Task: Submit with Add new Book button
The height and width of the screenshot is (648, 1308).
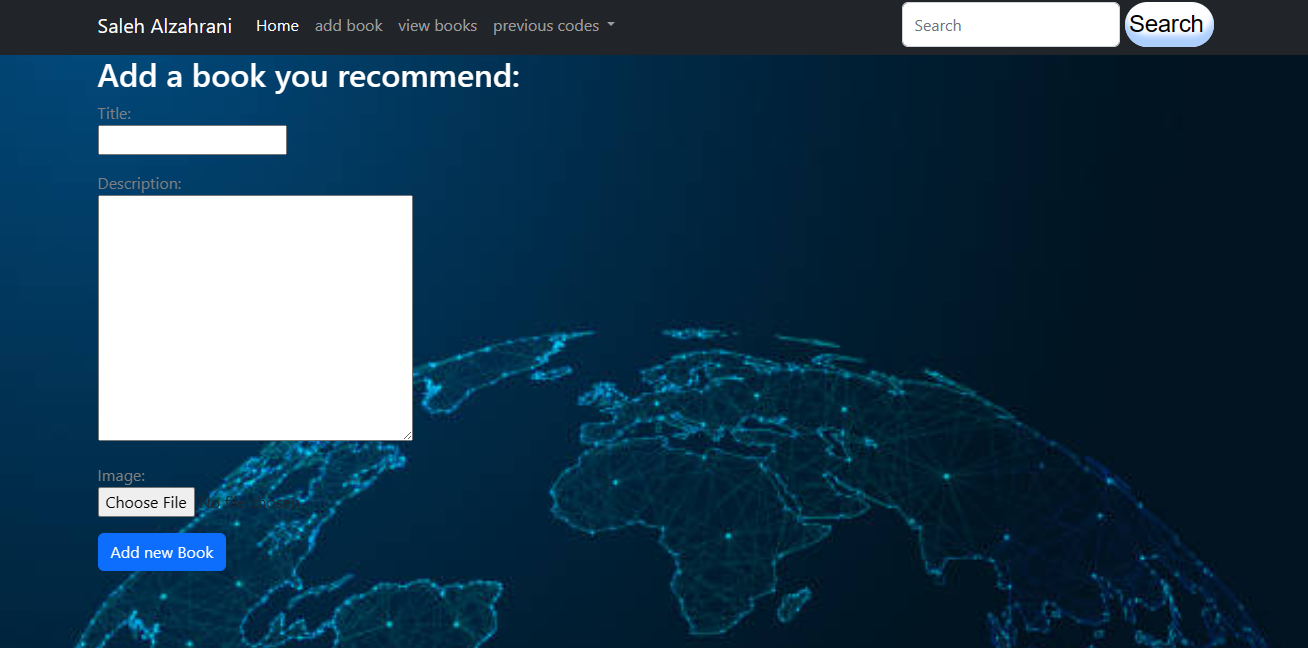Action: pyautogui.click(x=162, y=552)
